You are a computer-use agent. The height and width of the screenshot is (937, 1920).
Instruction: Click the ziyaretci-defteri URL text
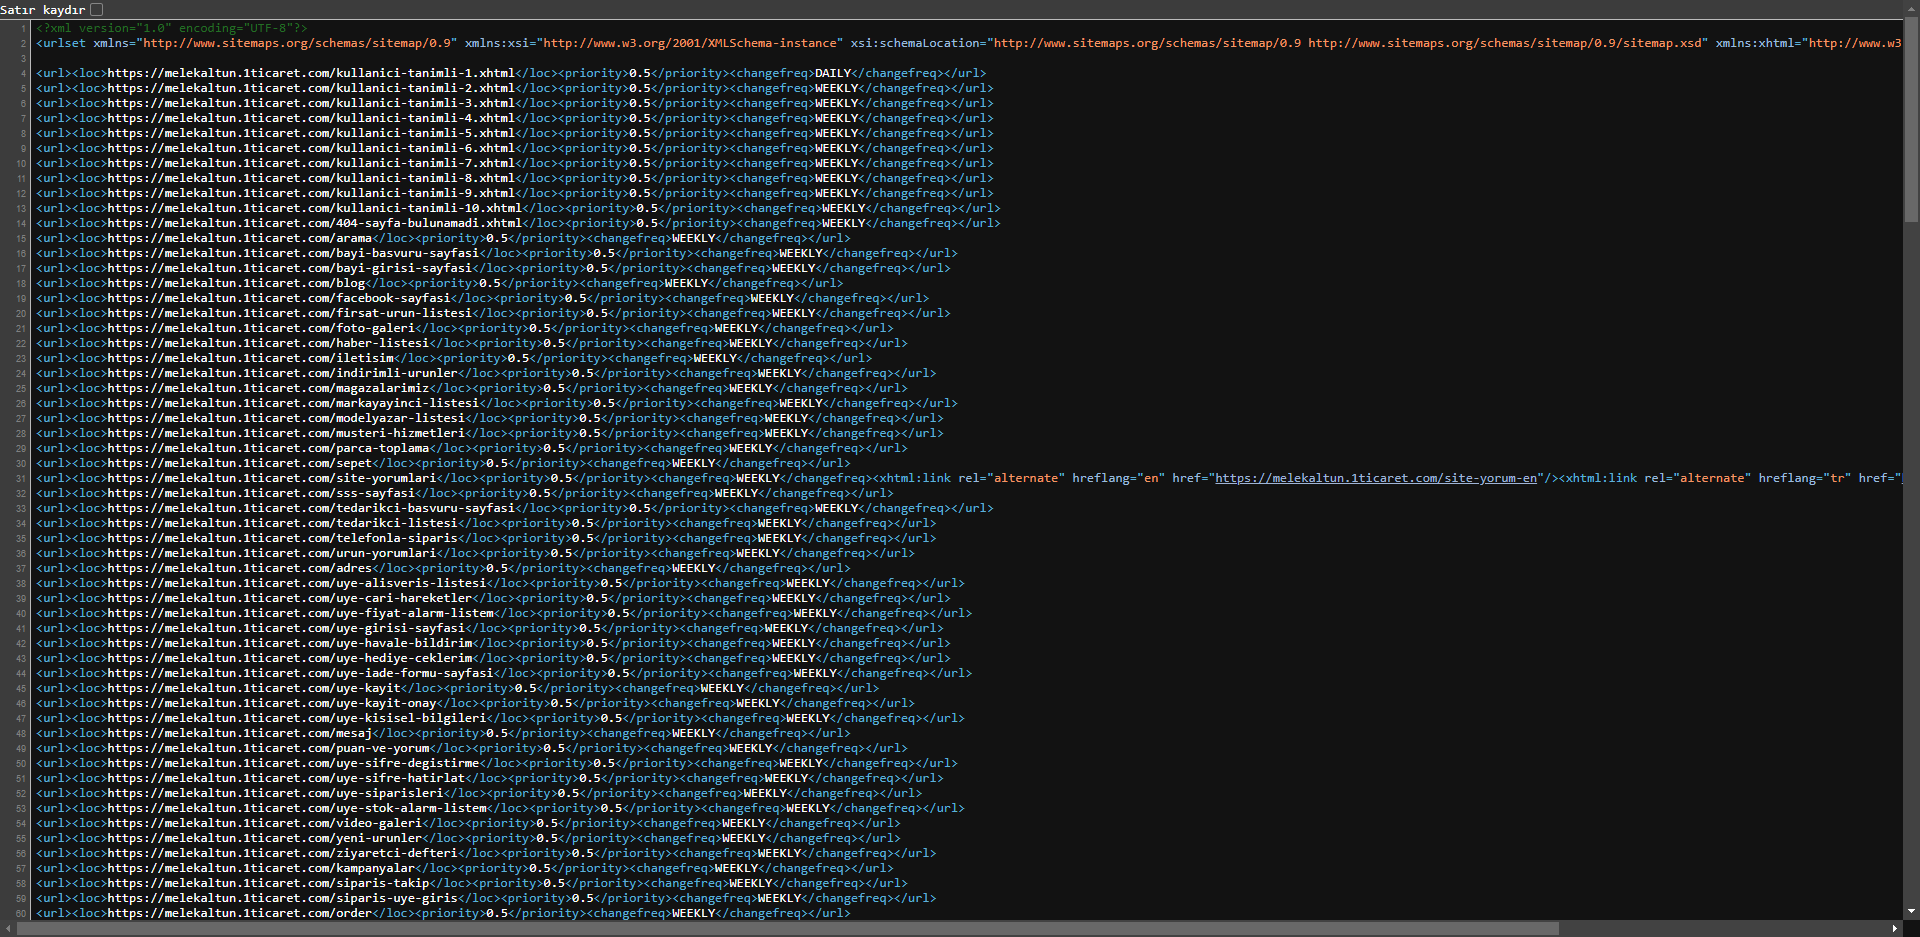pyautogui.click(x=282, y=853)
